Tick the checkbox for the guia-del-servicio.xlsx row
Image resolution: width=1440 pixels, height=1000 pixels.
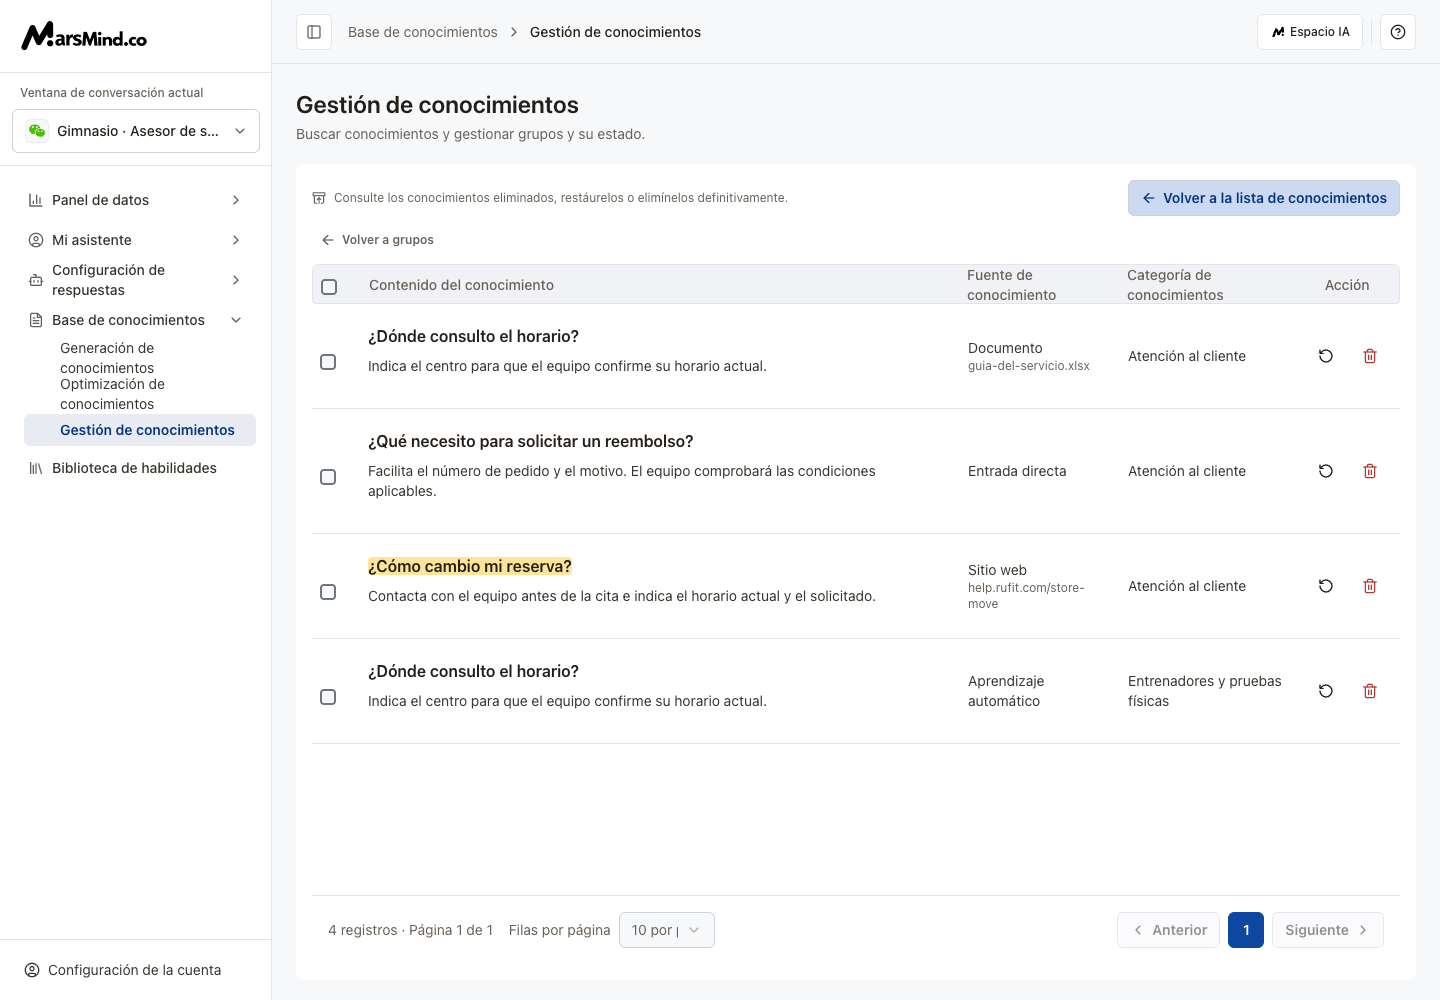point(328,362)
